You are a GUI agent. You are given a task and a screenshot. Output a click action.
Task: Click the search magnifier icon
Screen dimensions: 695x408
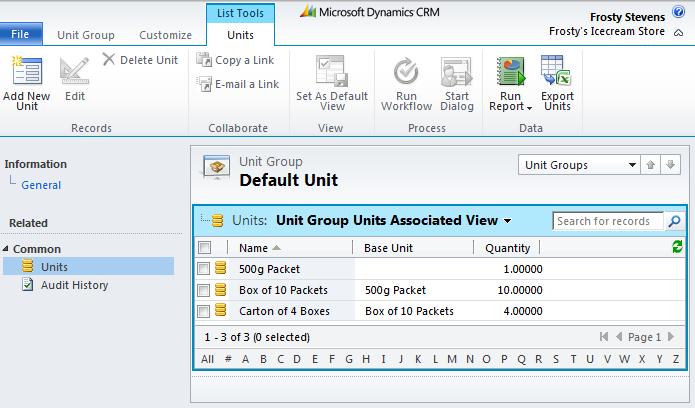coord(674,221)
